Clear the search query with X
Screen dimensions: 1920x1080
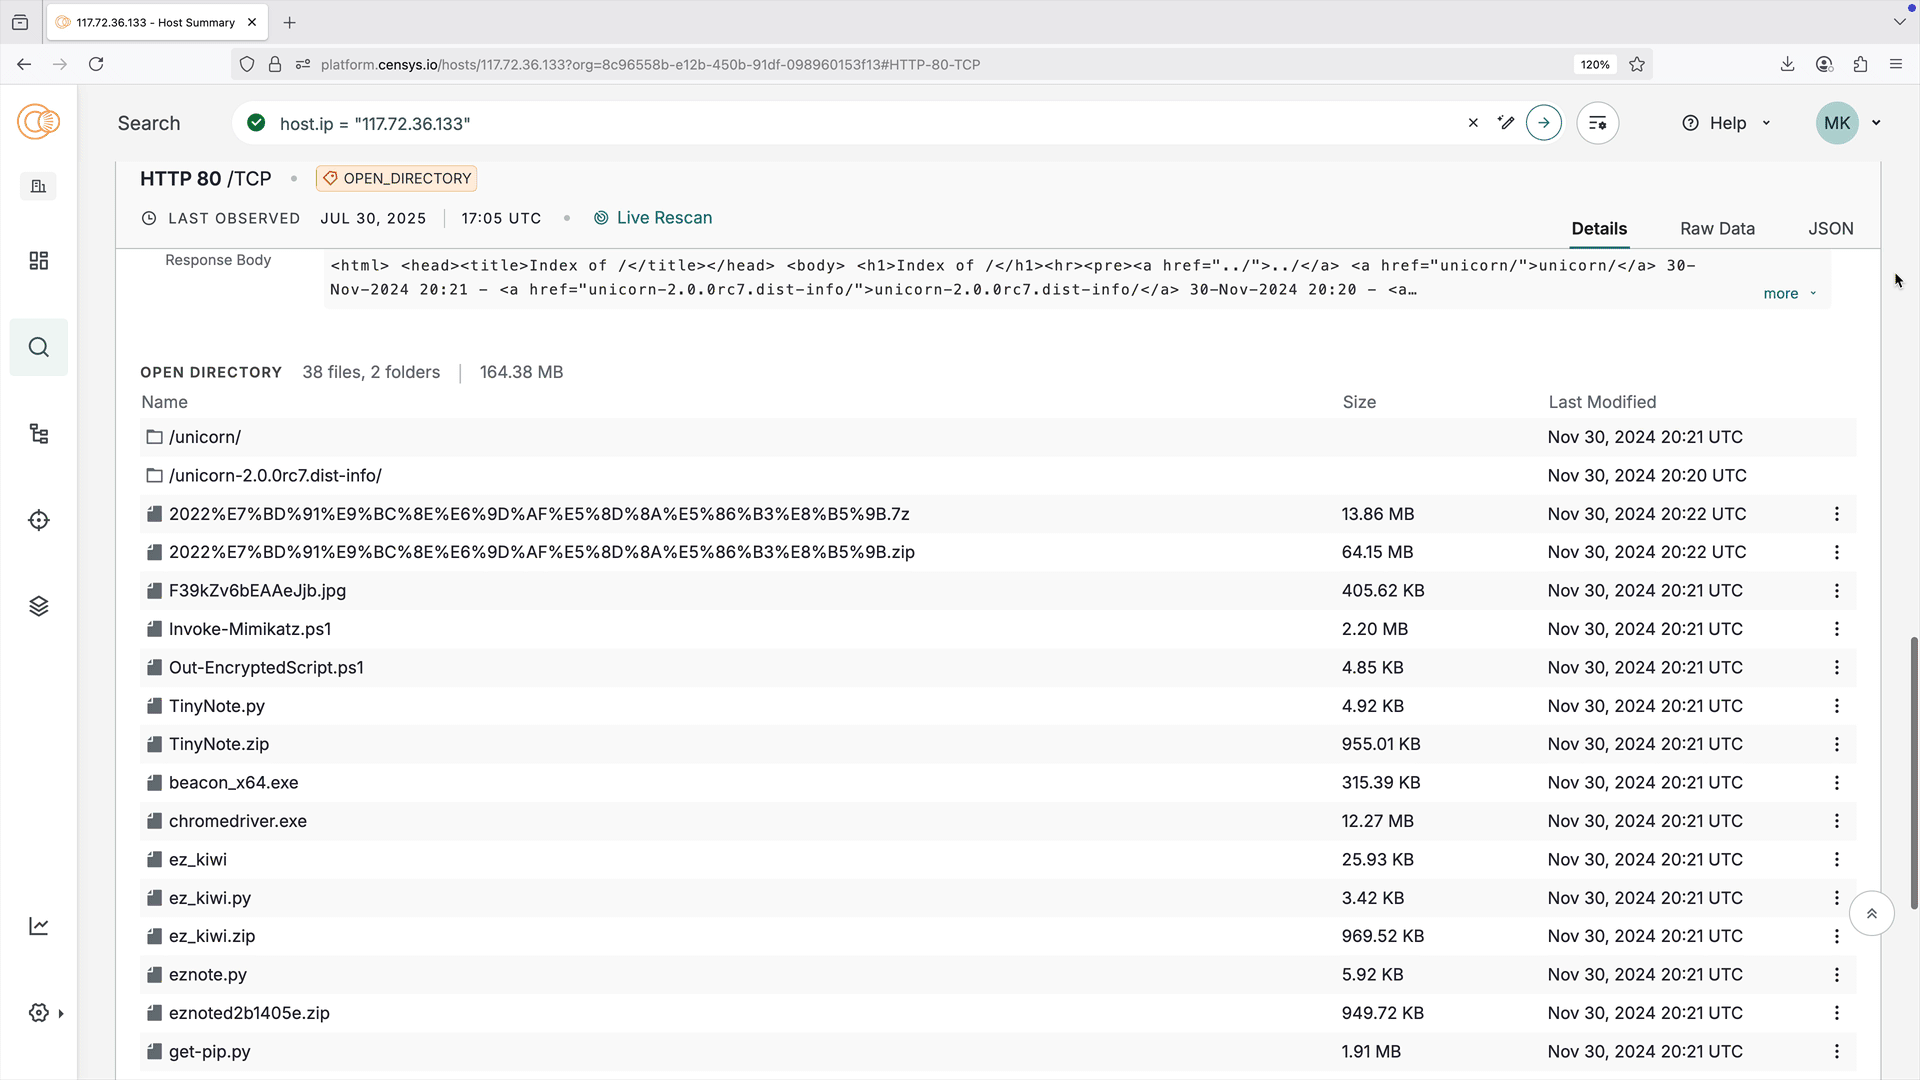point(1473,123)
